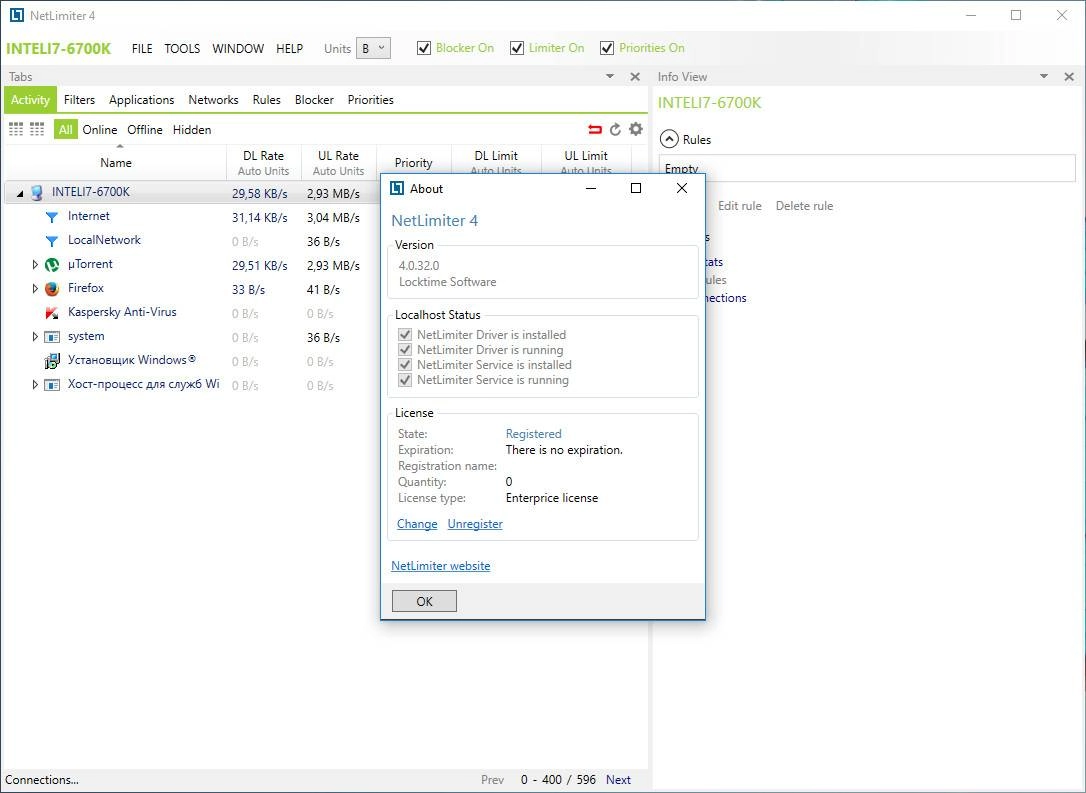Switch to the Networks tab
The width and height of the screenshot is (1086, 793).
tap(213, 100)
